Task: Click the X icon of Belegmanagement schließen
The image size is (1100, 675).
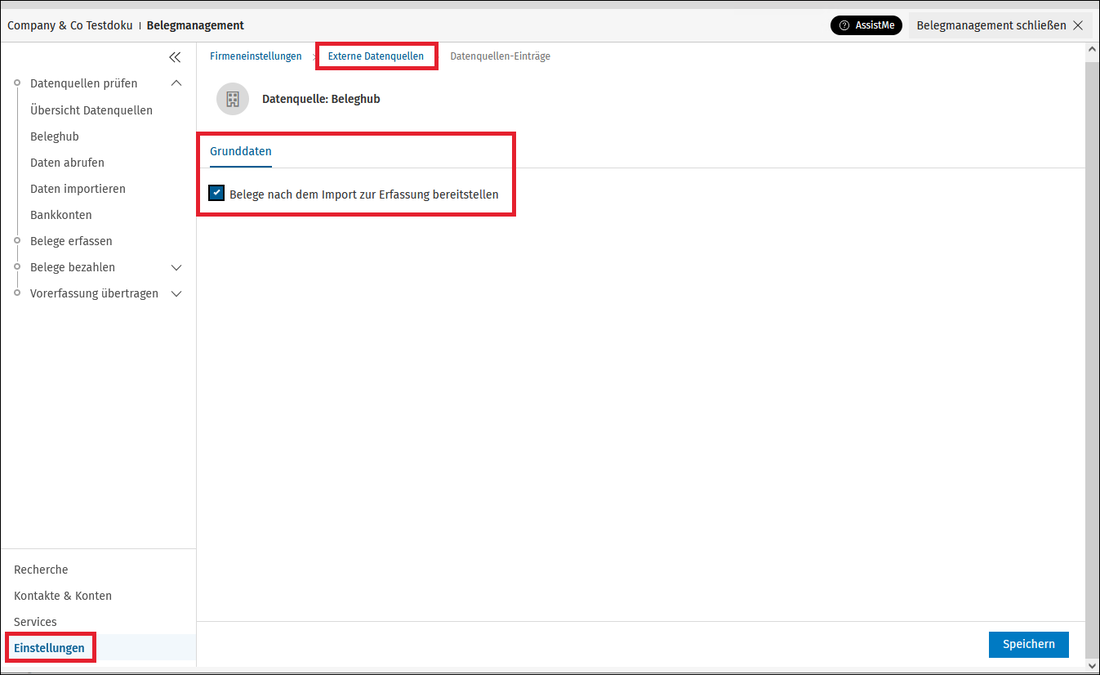Action: pos(1078,25)
